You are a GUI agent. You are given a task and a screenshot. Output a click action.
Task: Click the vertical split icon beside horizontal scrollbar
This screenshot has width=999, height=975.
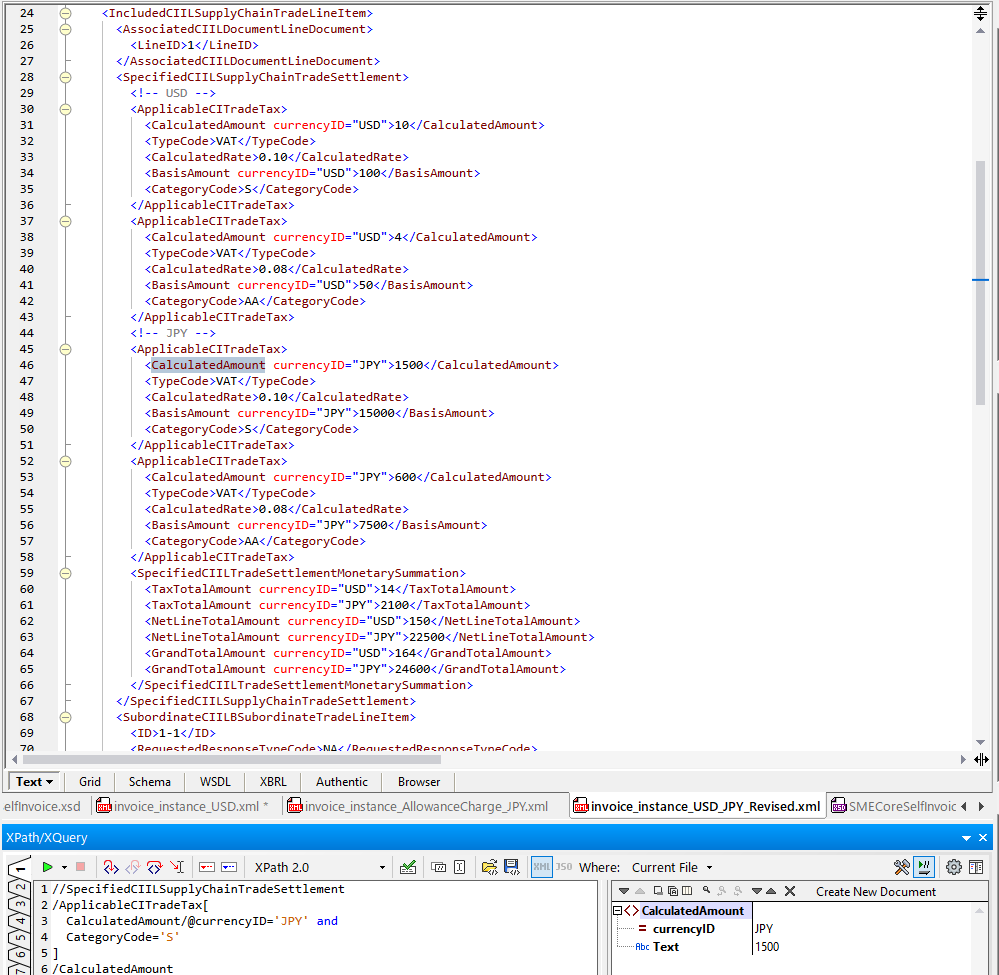[981, 759]
